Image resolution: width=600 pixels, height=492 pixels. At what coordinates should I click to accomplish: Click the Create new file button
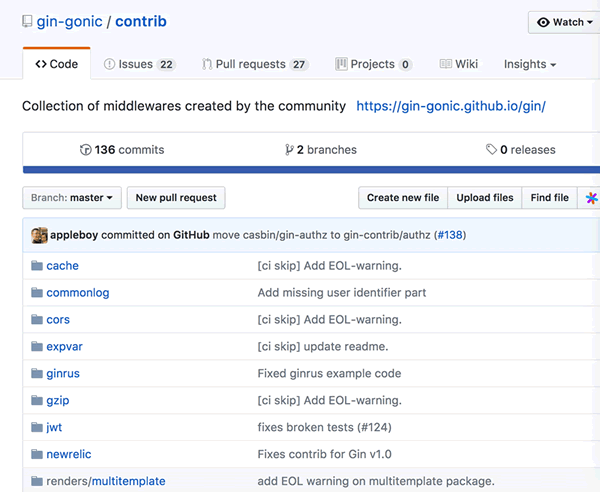click(403, 198)
